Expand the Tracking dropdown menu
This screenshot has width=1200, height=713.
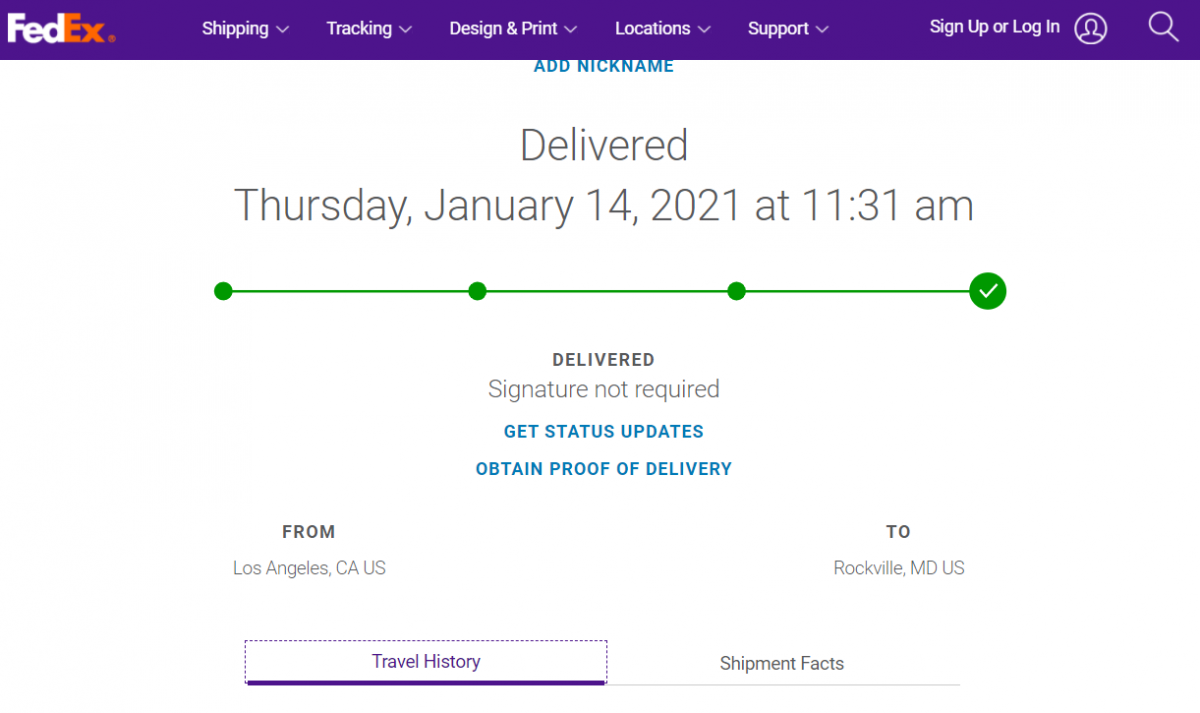pyautogui.click(x=369, y=29)
